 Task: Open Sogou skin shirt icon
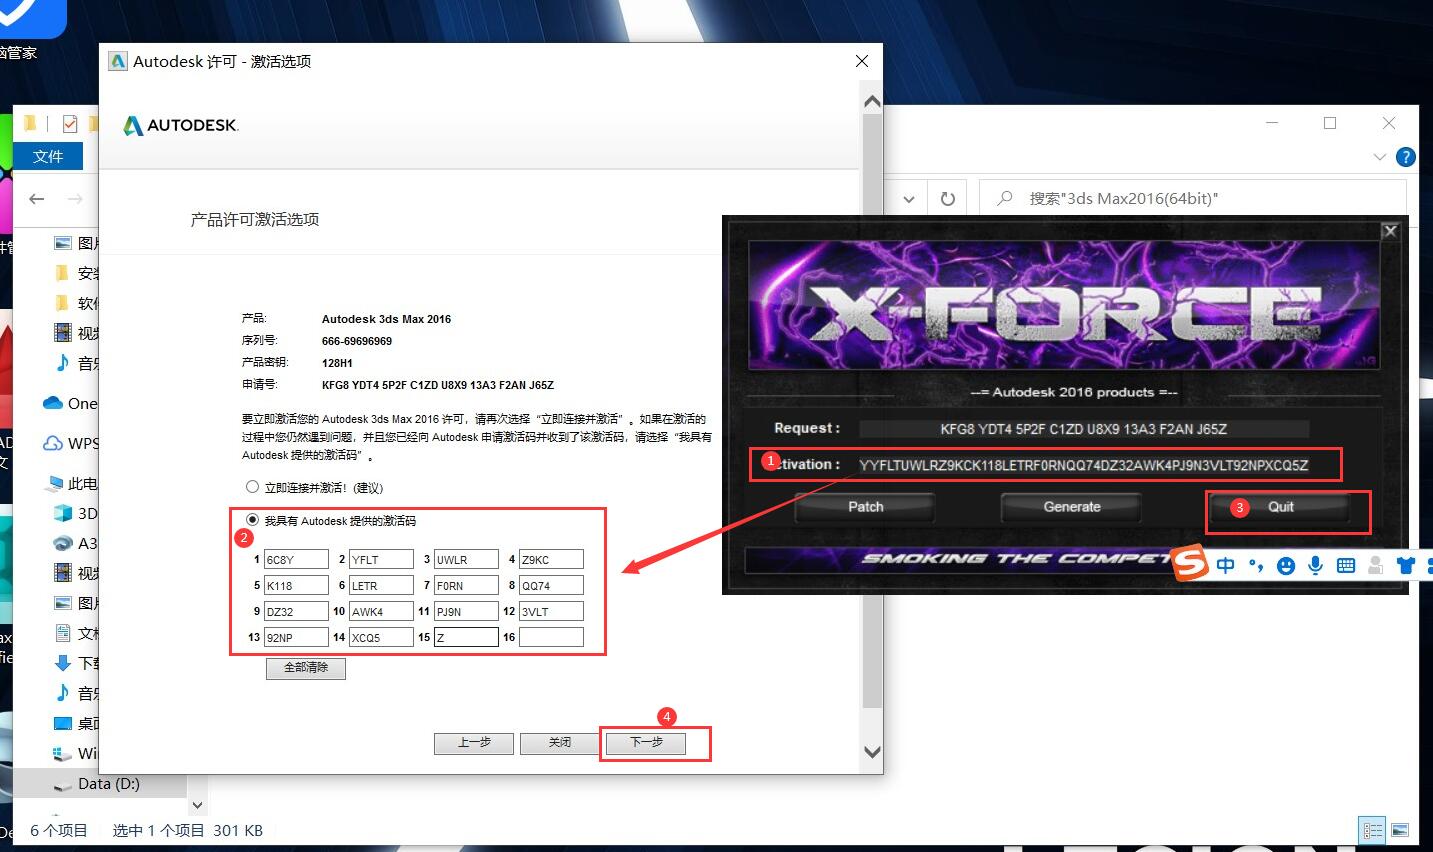pos(1405,565)
